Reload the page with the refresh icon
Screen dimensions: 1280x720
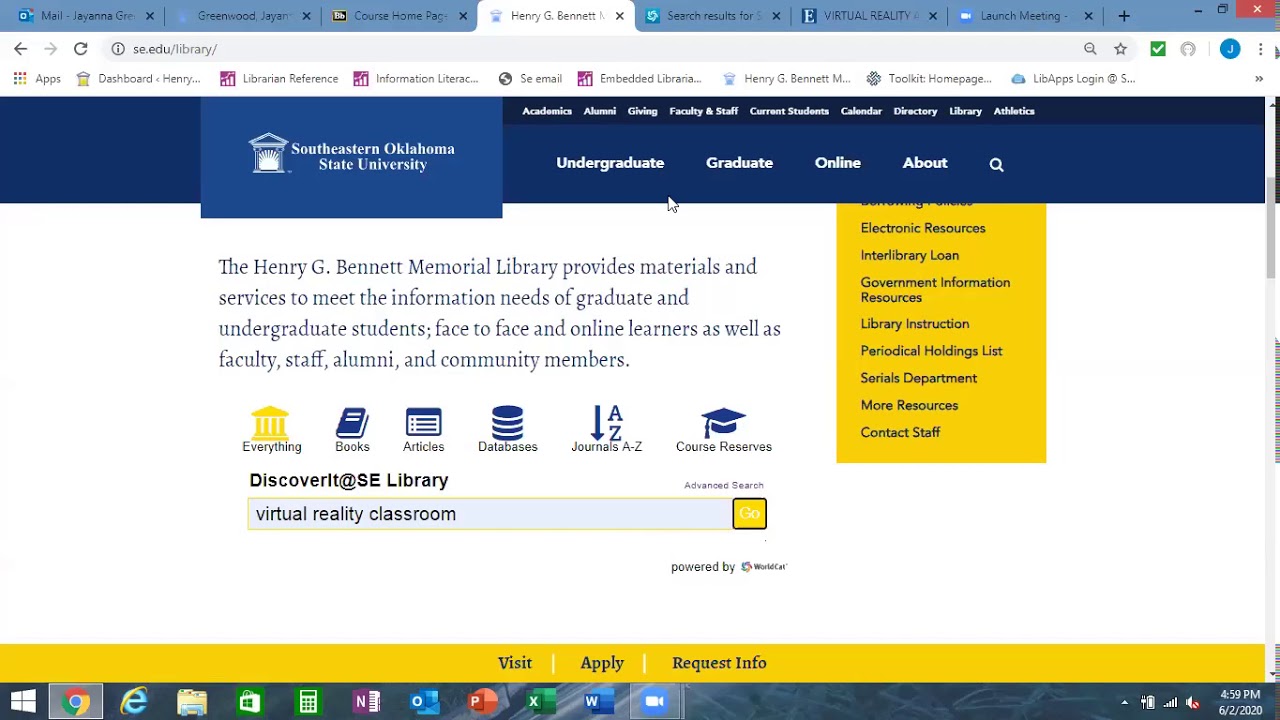pos(80,48)
